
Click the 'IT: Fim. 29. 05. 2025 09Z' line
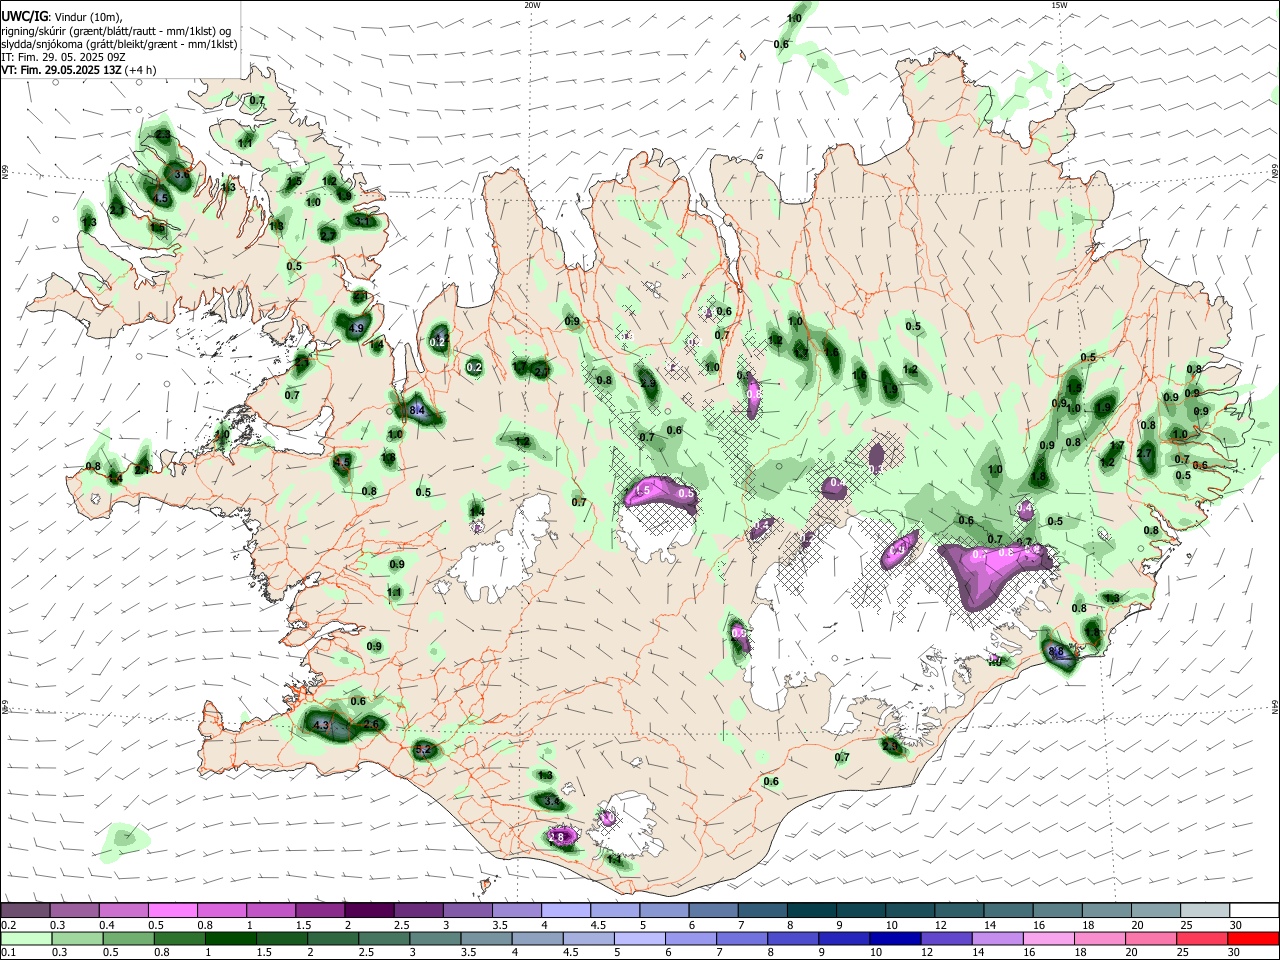[x=63, y=57]
